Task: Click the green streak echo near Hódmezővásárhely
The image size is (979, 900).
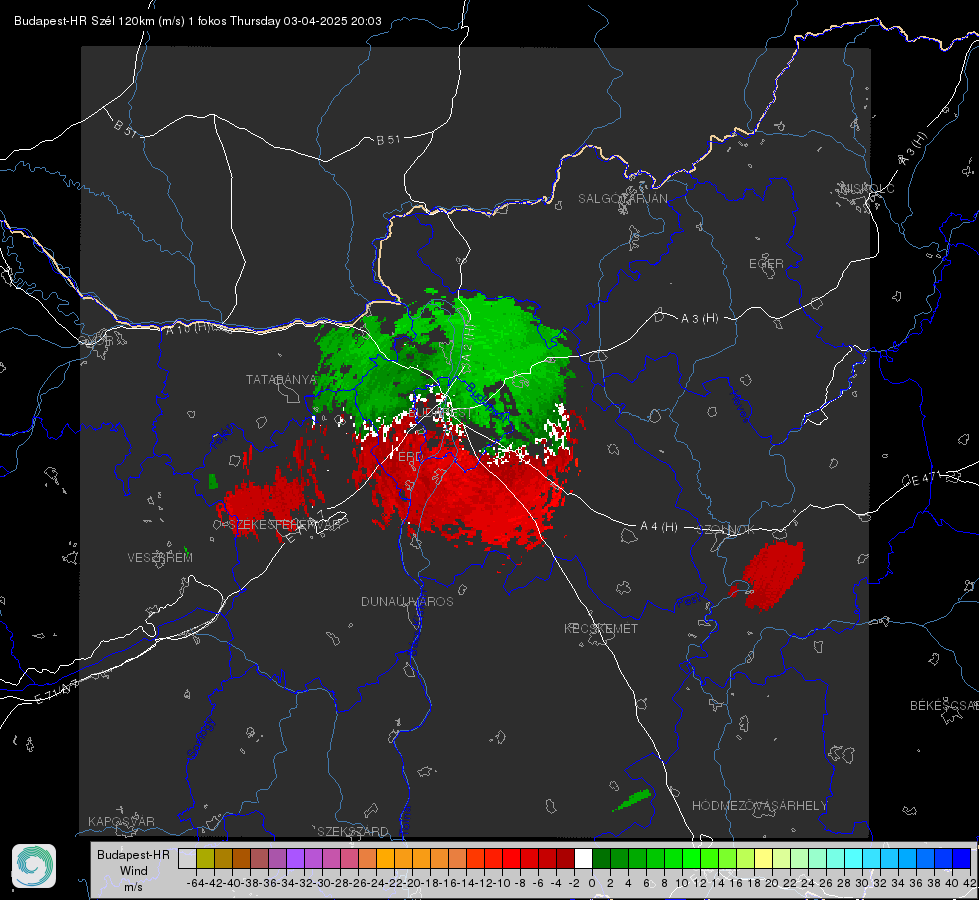Action: 633,800
